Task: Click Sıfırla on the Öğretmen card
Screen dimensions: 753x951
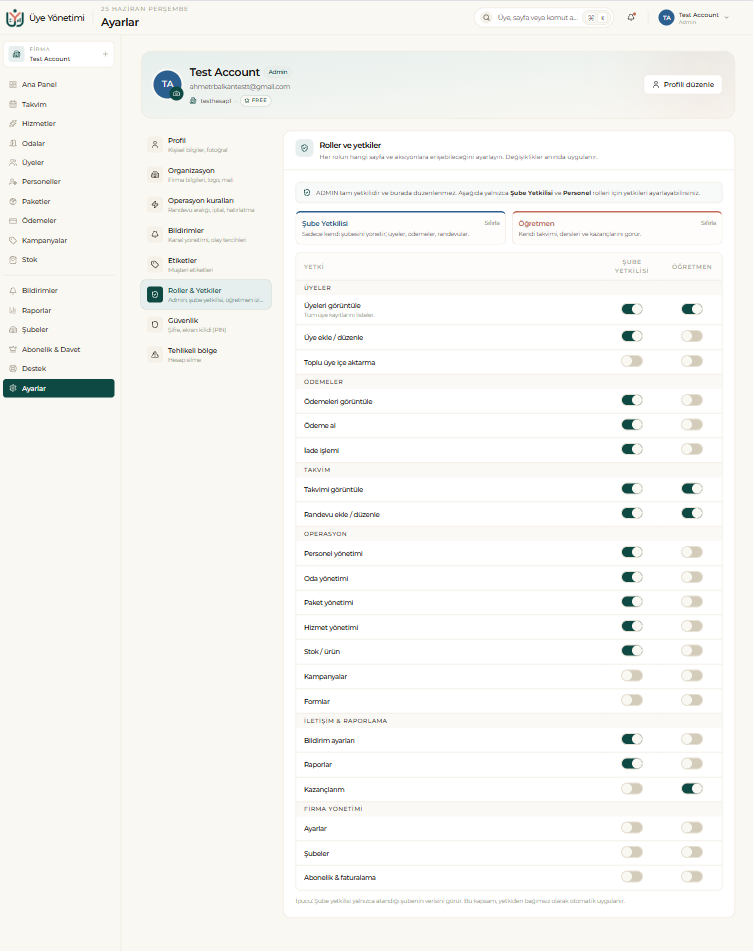Action: point(708,223)
